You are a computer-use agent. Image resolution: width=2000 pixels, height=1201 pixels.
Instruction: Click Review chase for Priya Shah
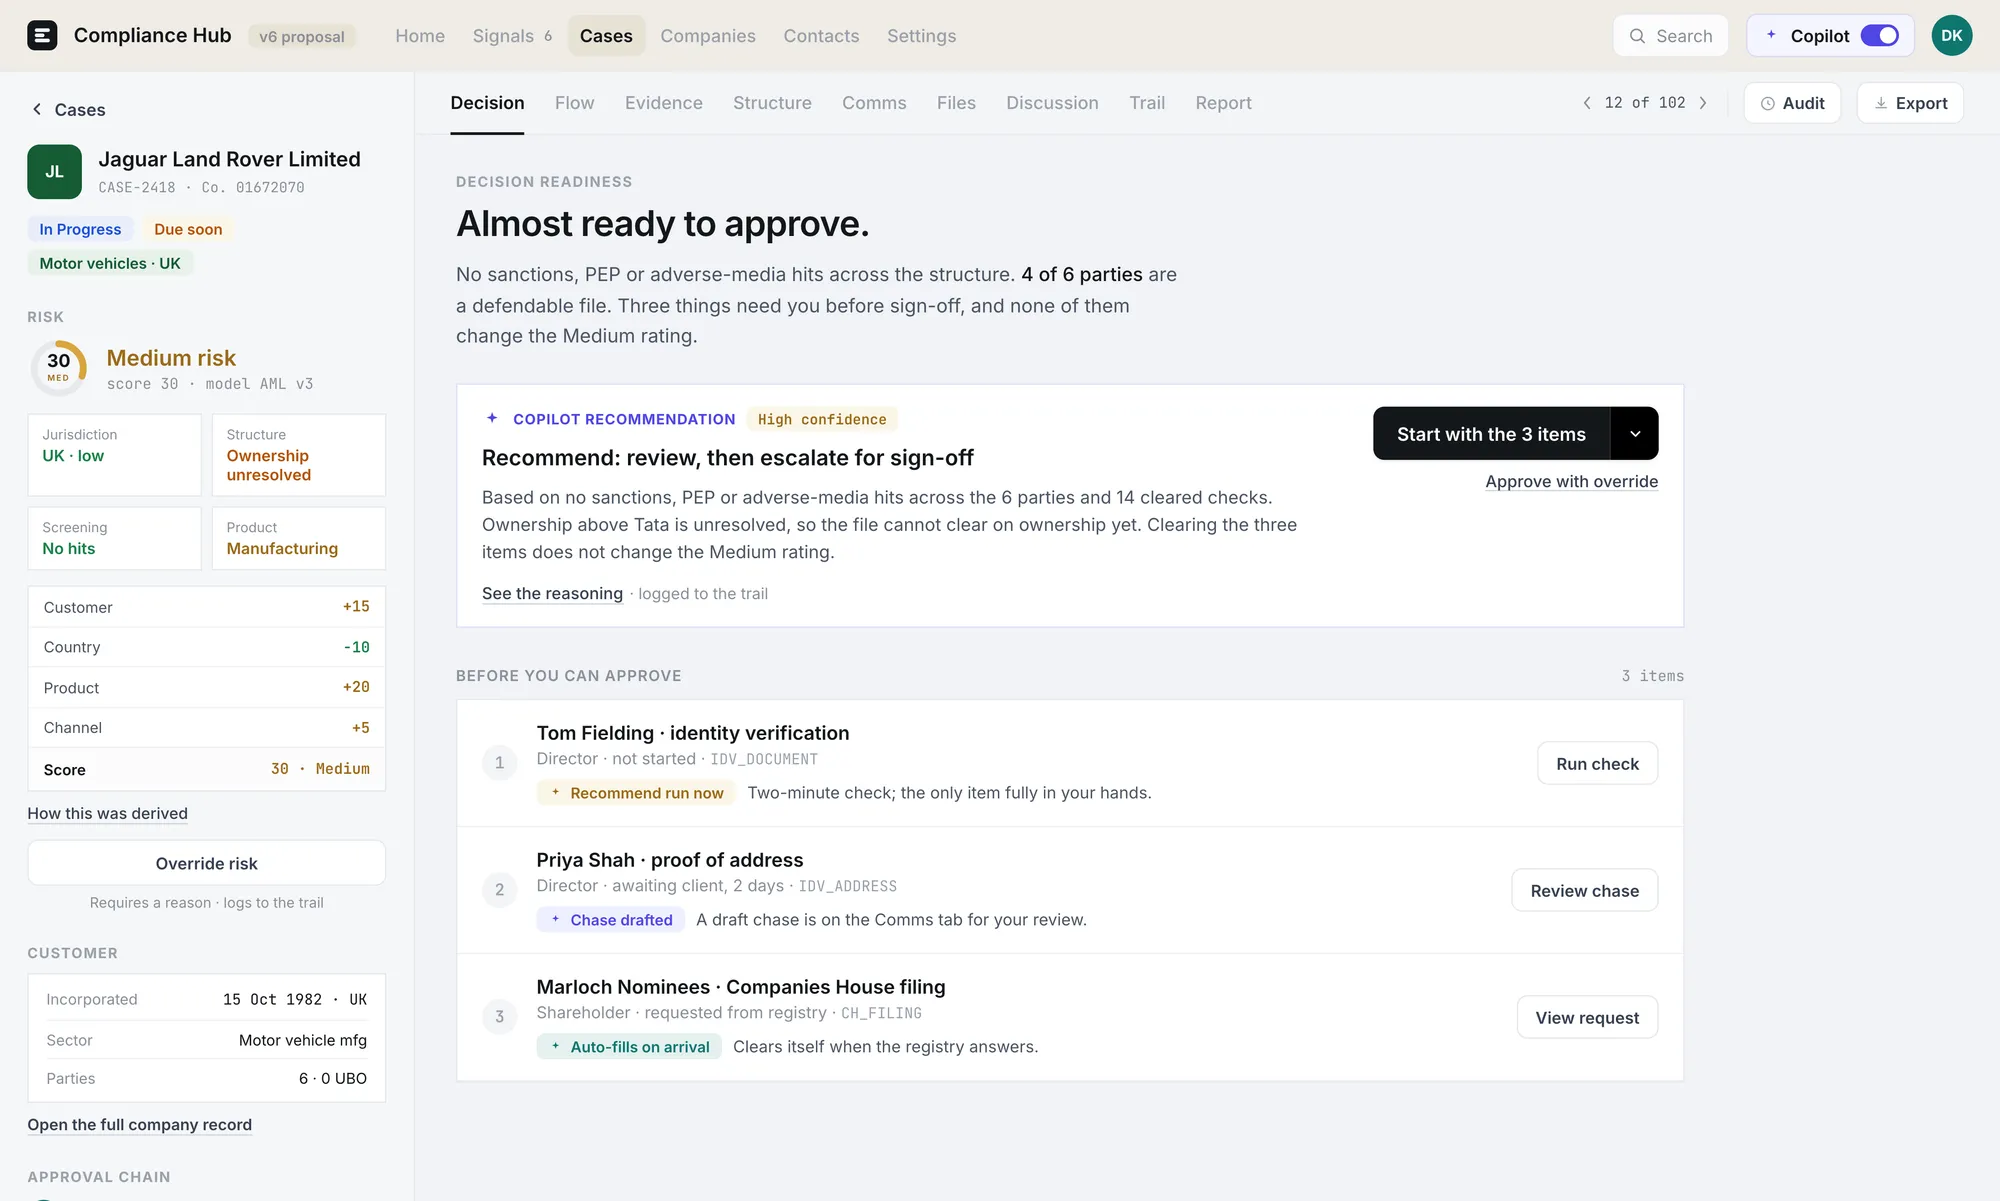point(1584,890)
